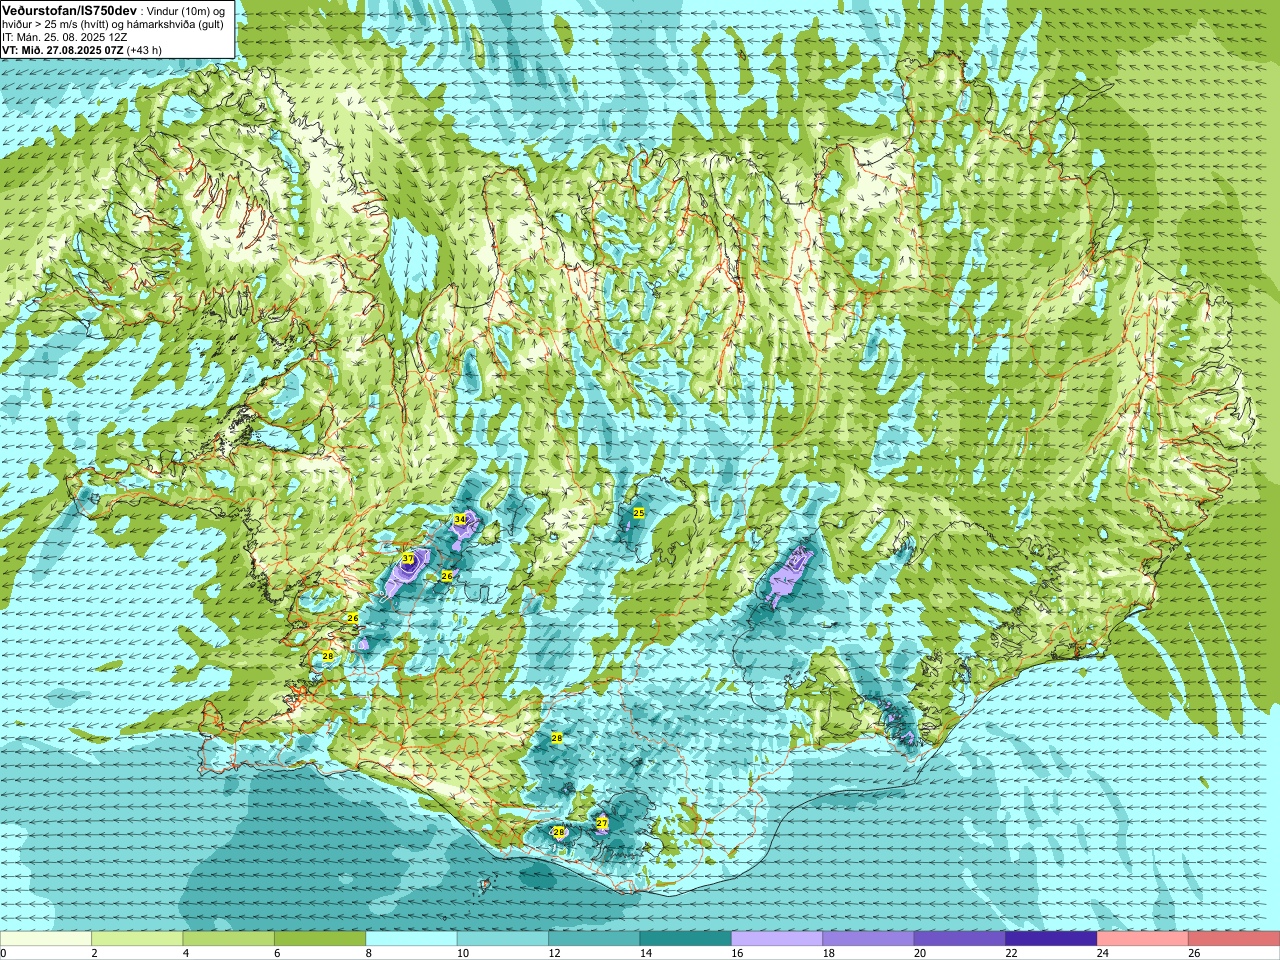Image resolution: width=1280 pixels, height=960 pixels.
Task: Click the legend scale number 20
Action: 919,953
